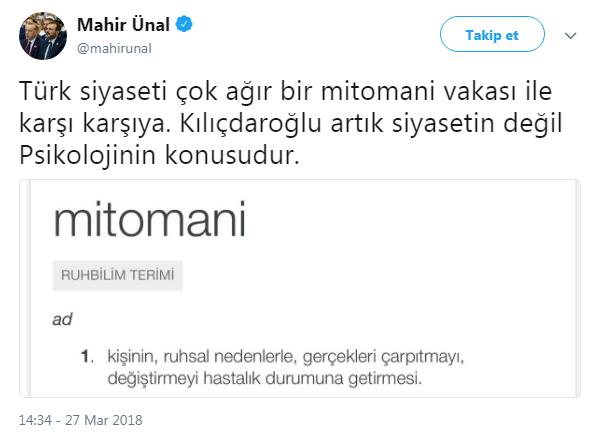
Task: Open the tweet options chevron menu
Action: coord(571,35)
